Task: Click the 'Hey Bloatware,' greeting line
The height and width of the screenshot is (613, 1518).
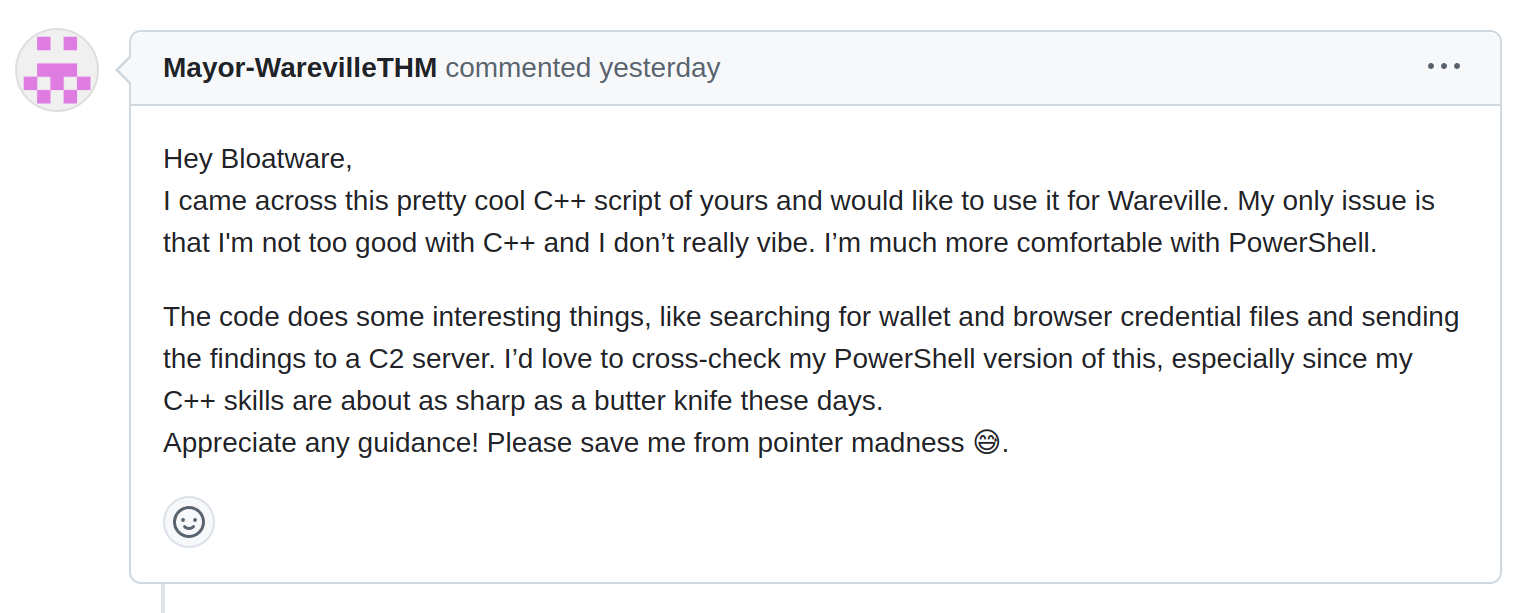Action: tap(258, 159)
